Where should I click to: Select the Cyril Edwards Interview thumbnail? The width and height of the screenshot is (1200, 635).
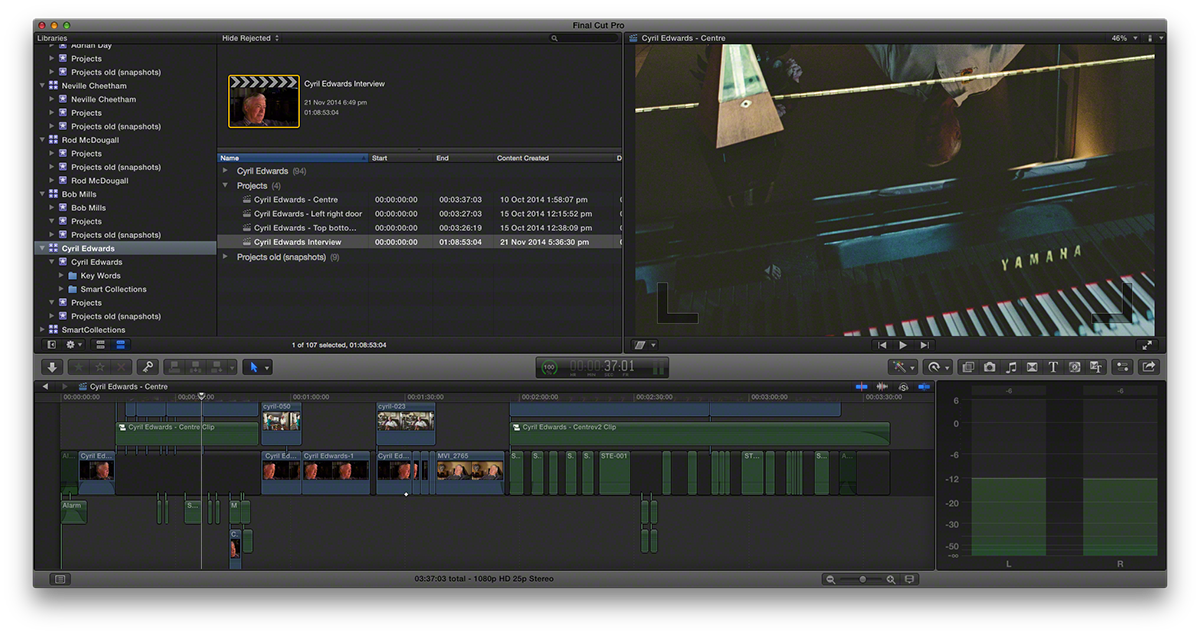263,101
